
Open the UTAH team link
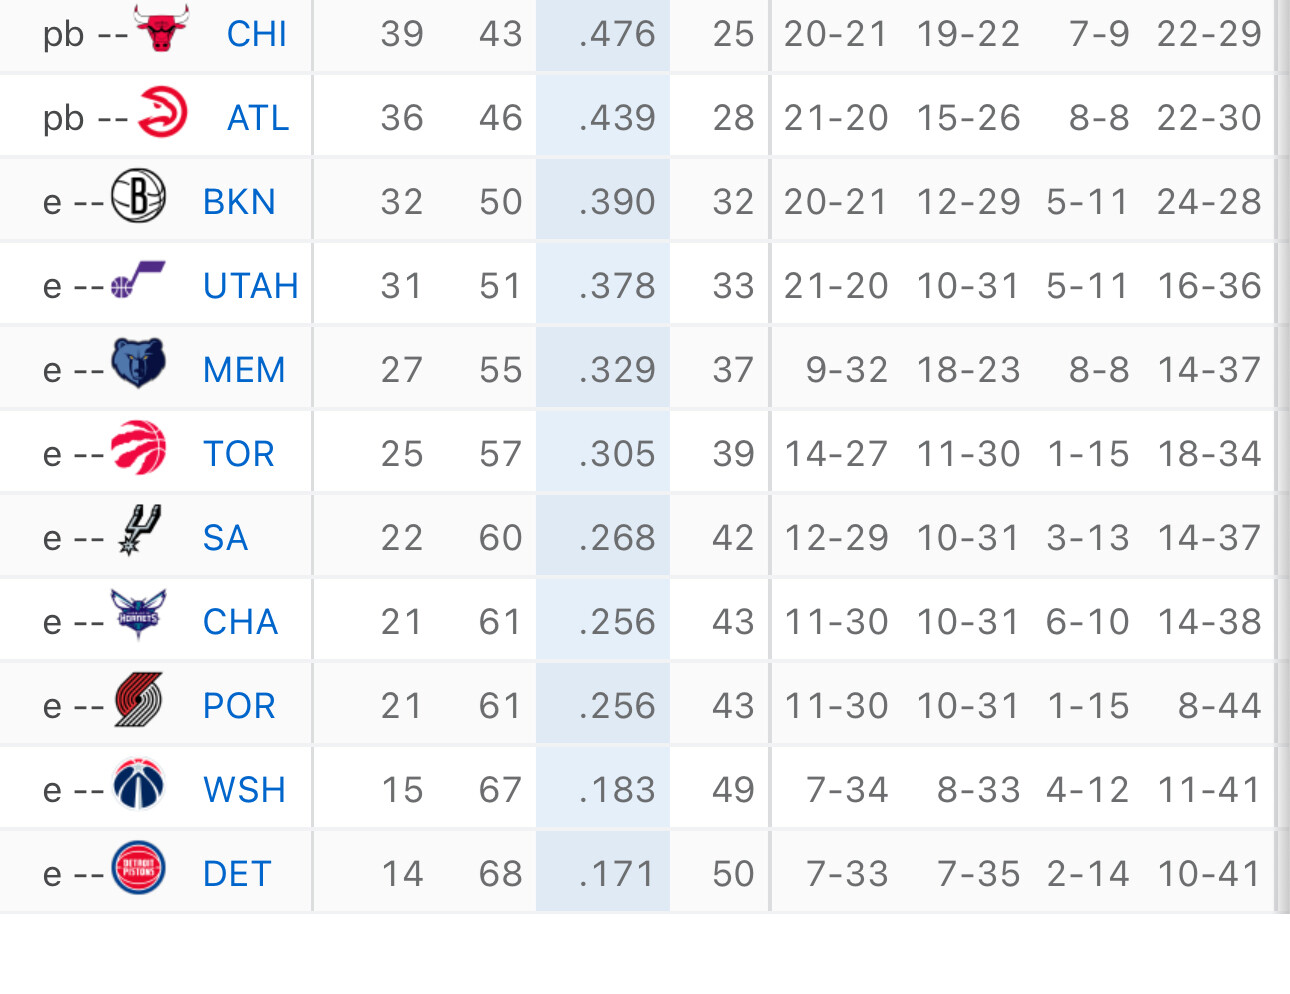click(251, 286)
